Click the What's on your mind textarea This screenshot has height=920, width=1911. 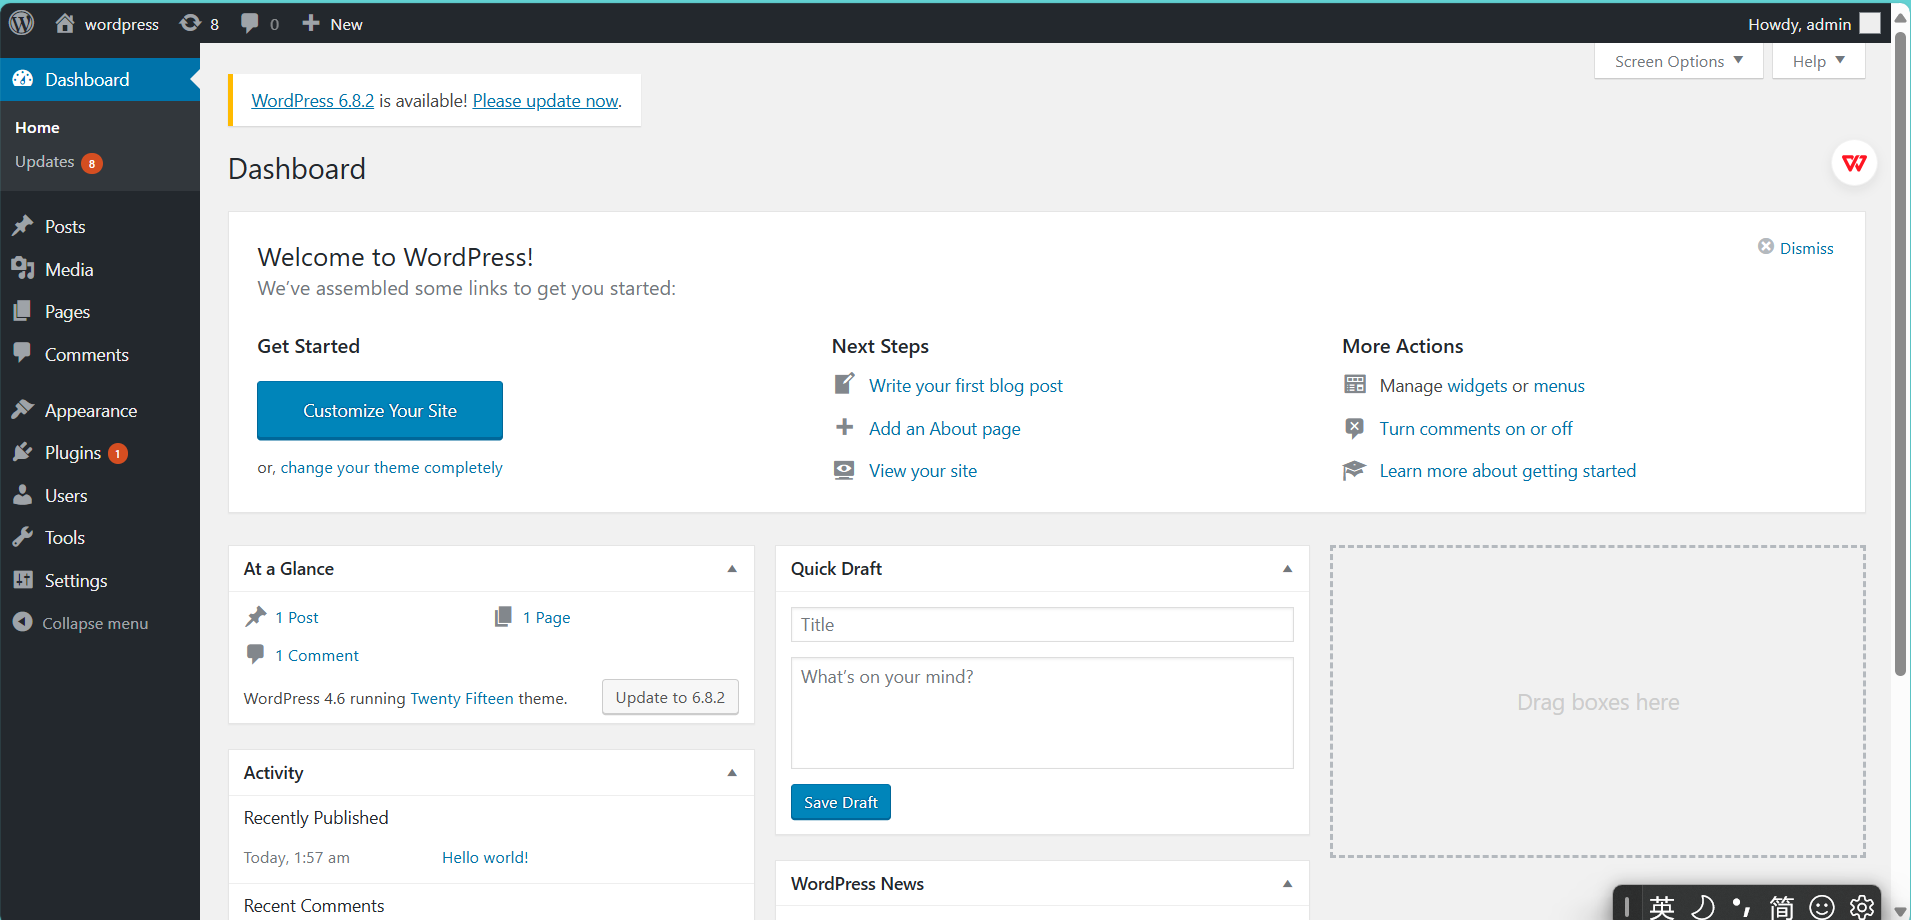coord(1042,713)
